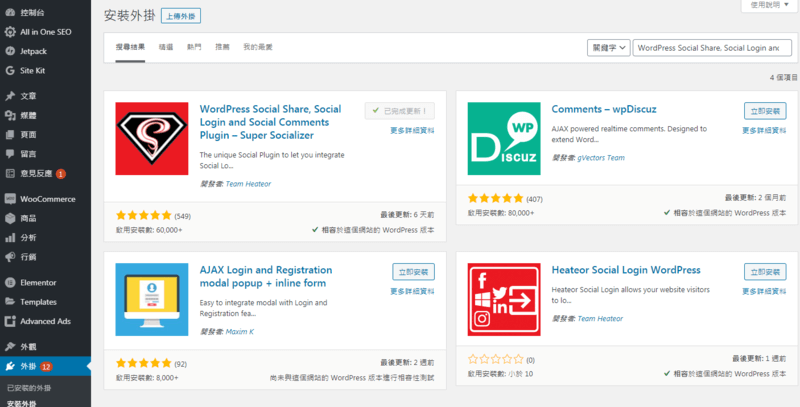Switch to the 精選 tab
This screenshot has width=800, height=407.
[x=165, y=47]
